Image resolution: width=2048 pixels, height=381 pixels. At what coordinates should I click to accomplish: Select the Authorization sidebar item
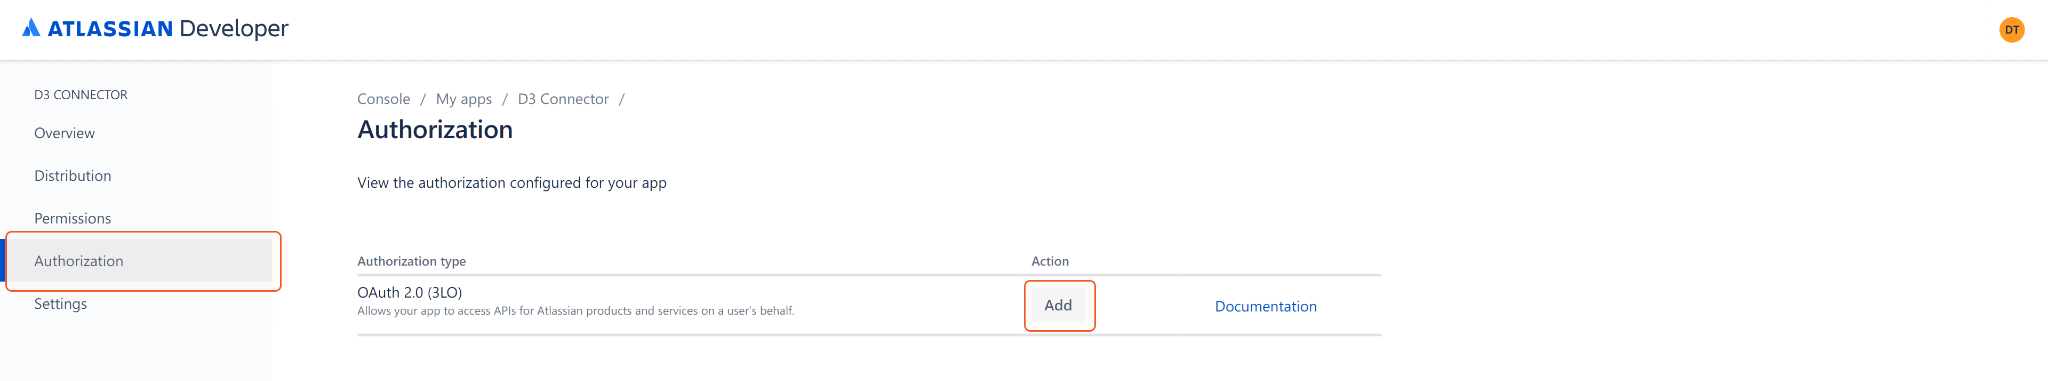point(139,261)
